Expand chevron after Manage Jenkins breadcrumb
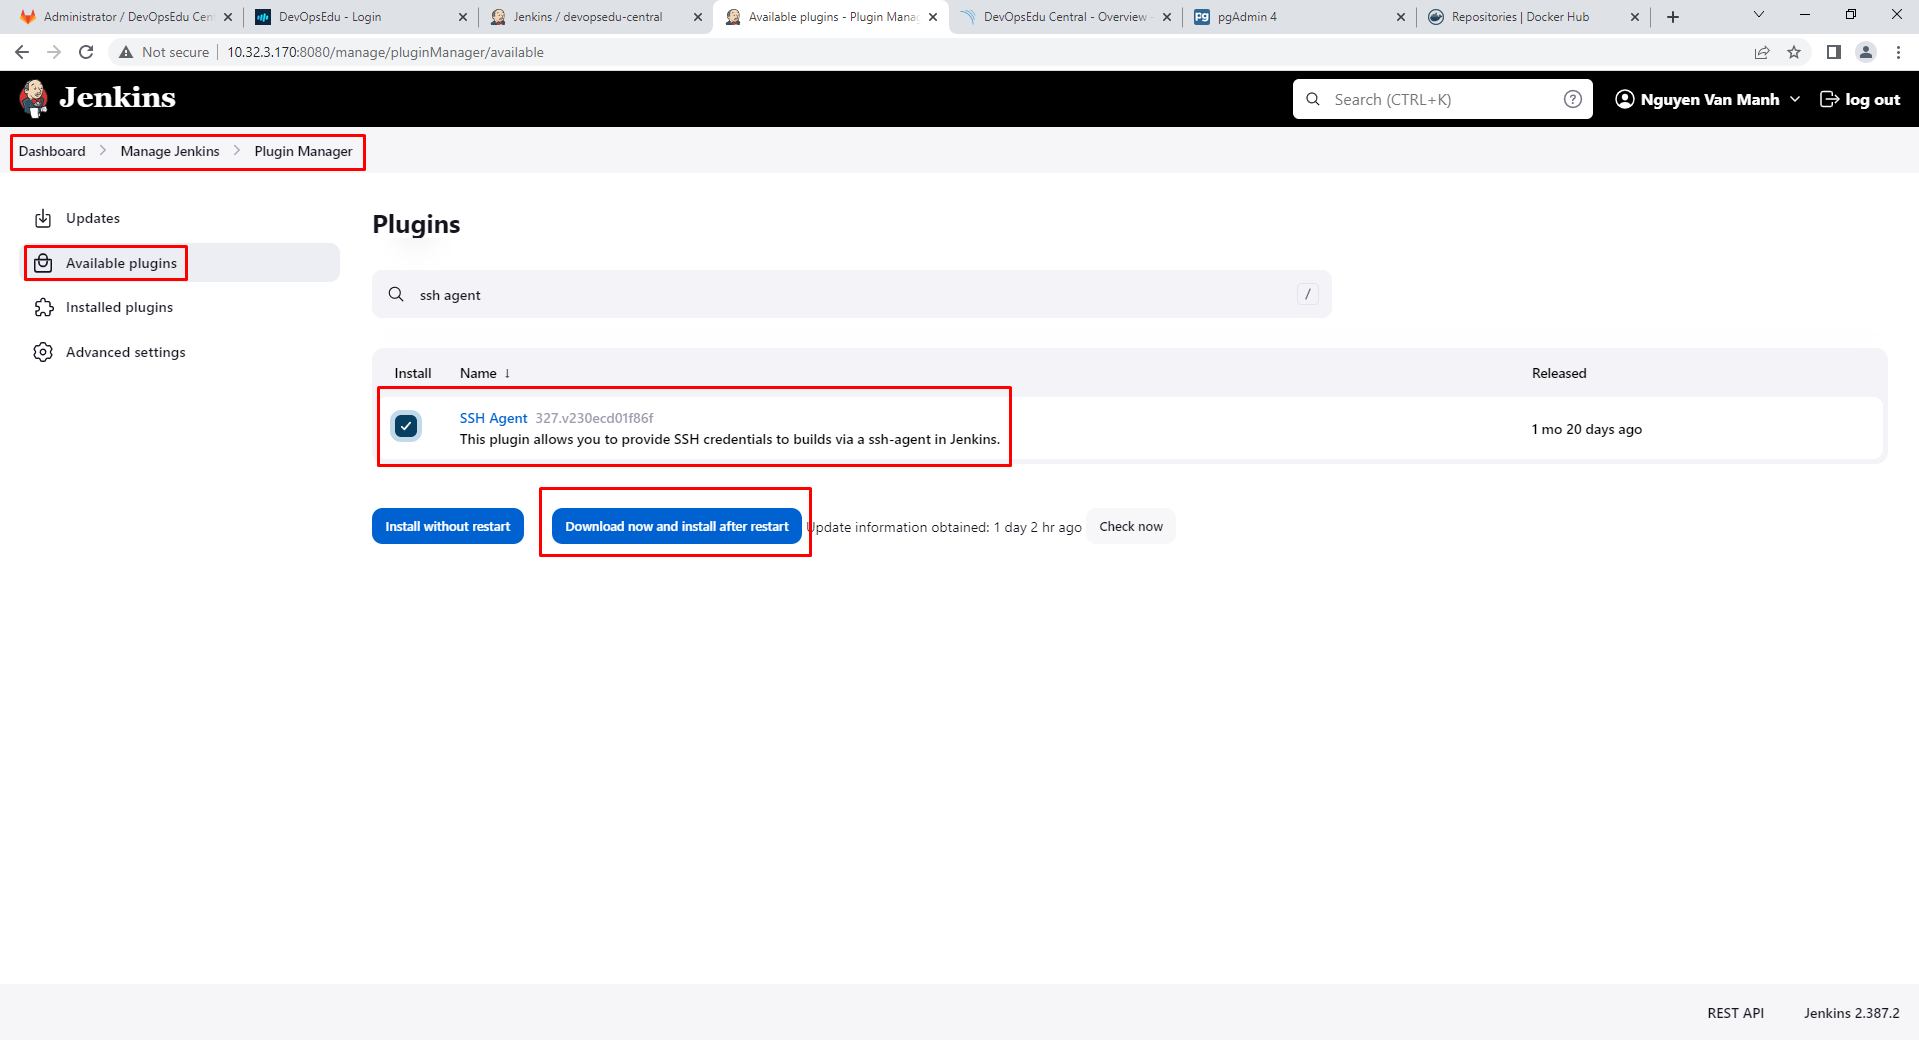The height and width of the screenshot is (1040, 1919). (237, 151)
